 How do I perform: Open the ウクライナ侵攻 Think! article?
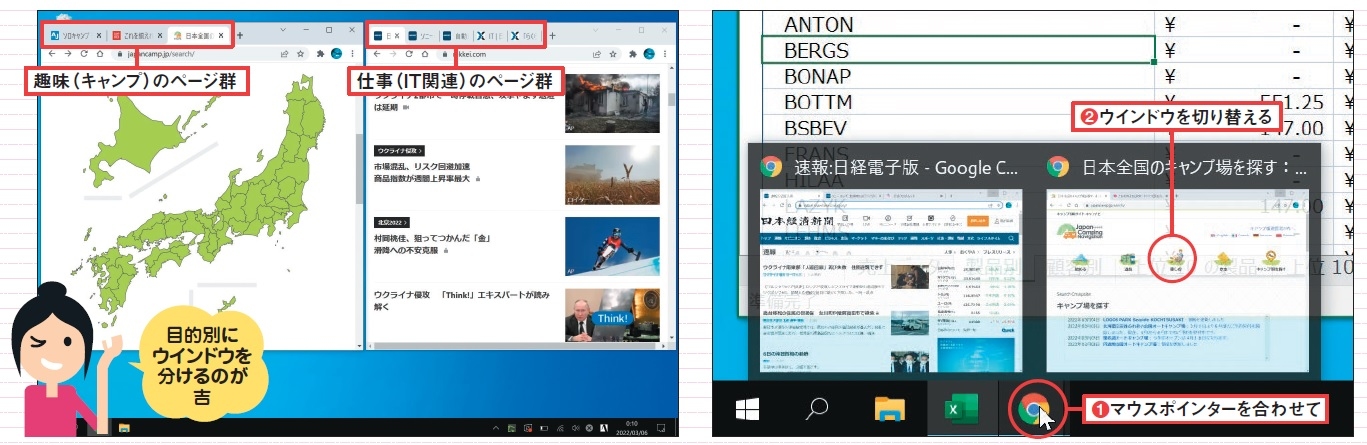[x=460, y=302]
